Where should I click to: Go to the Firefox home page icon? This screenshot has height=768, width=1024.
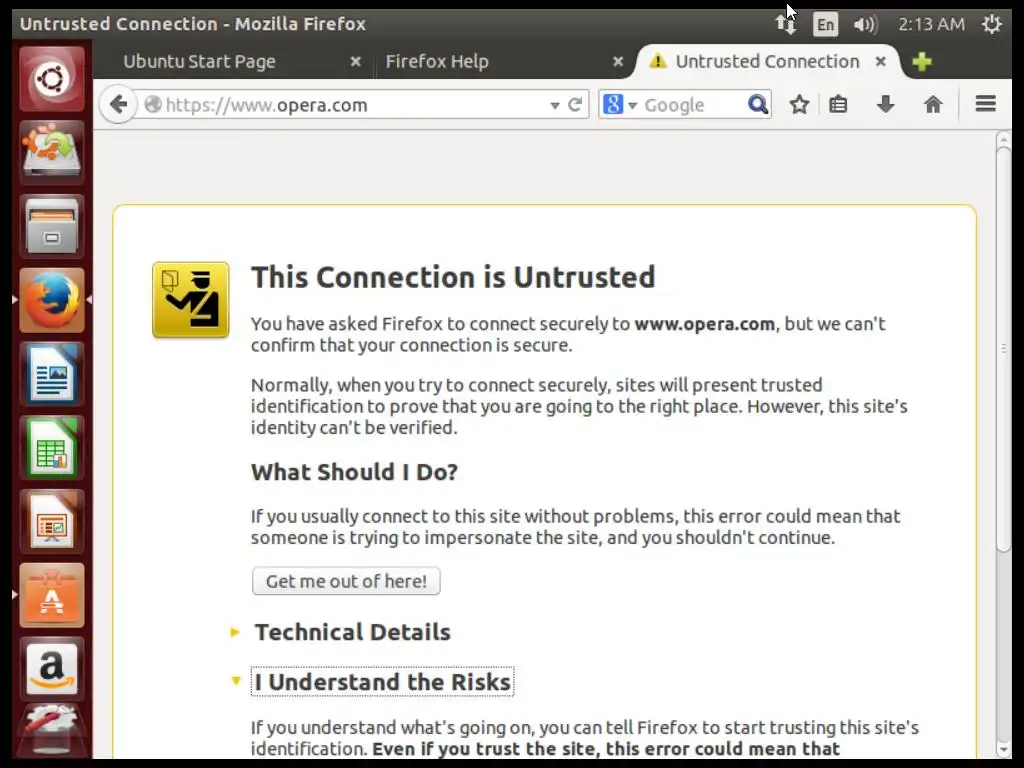[933, 104]
